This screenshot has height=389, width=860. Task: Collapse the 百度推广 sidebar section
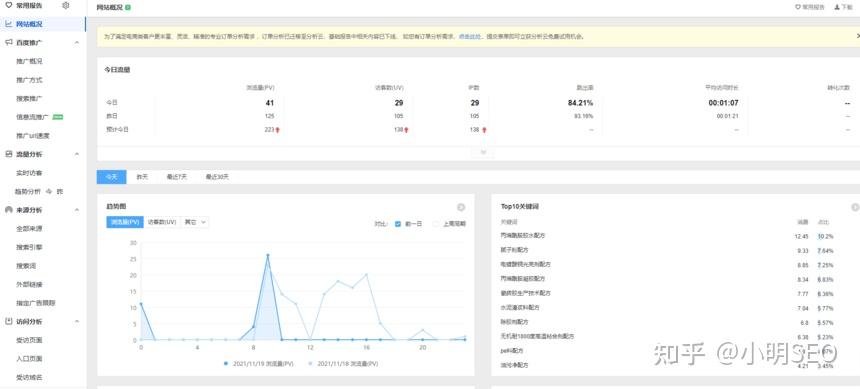pos(77,43)
